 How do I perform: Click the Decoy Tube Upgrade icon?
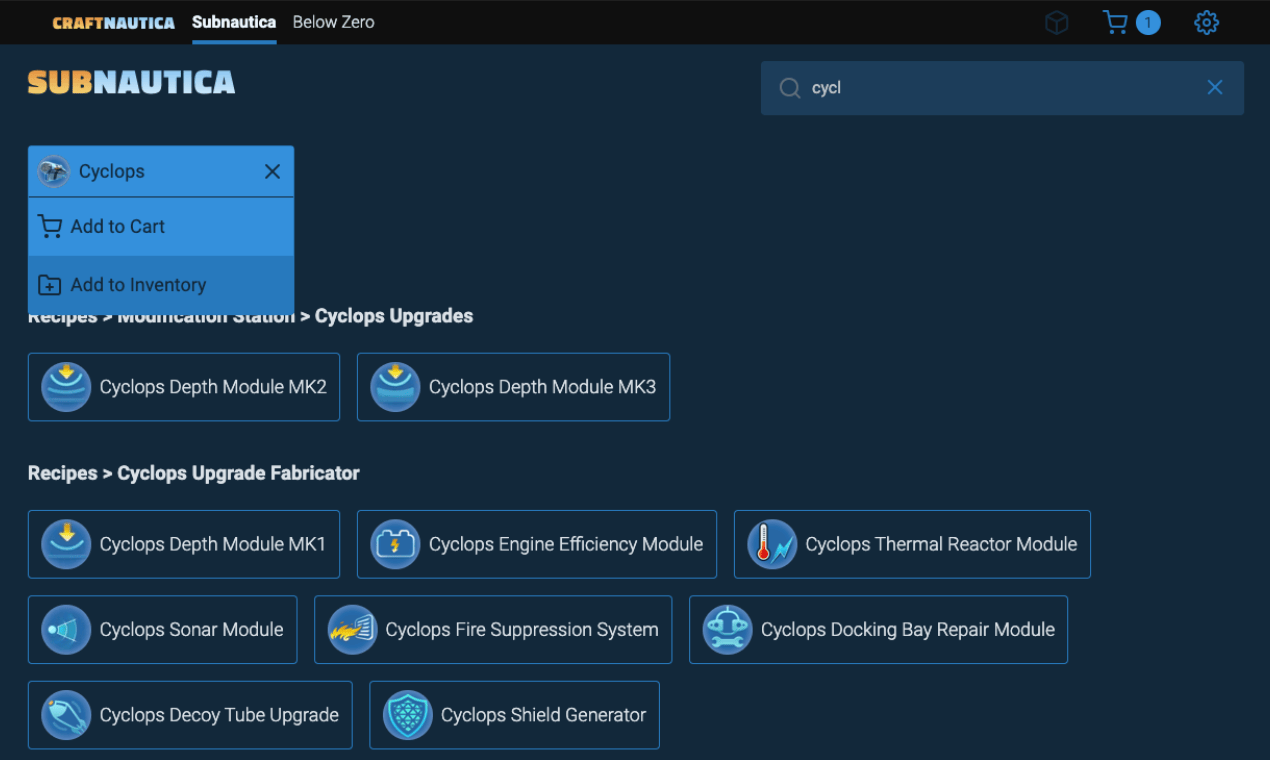(66, 715)
